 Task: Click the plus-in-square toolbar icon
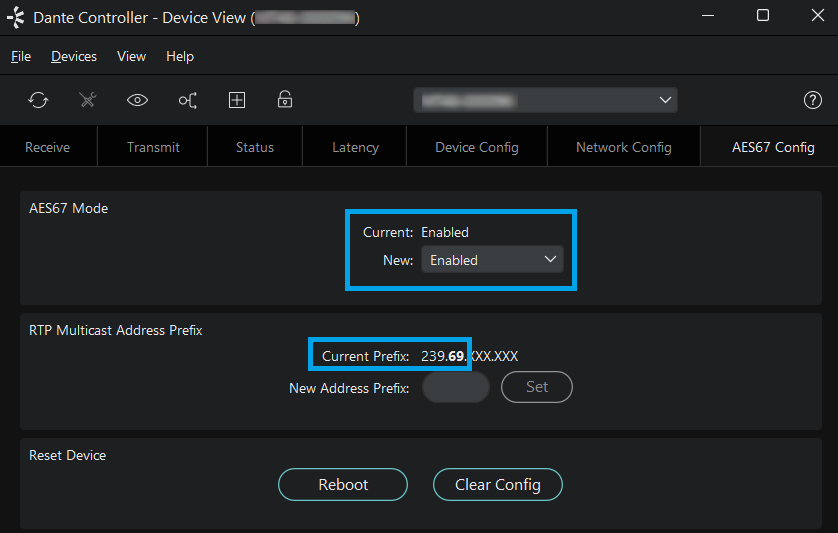[237, 100]
